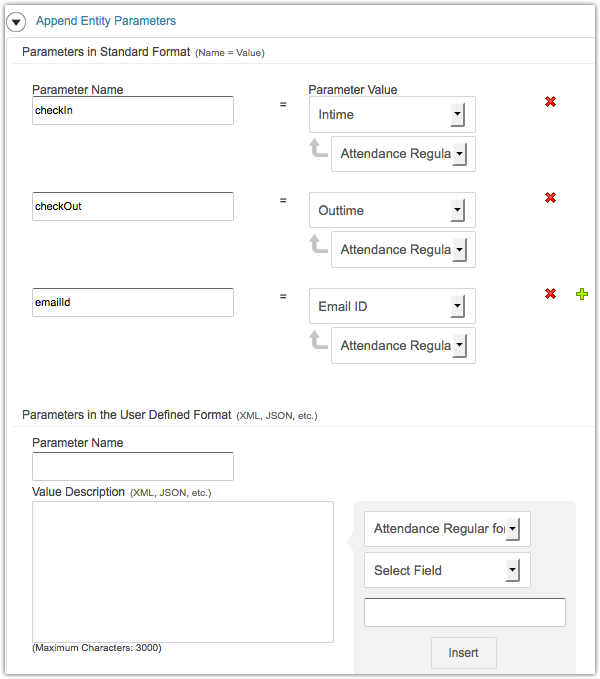Click the Value Description text area

pos(183,571)
